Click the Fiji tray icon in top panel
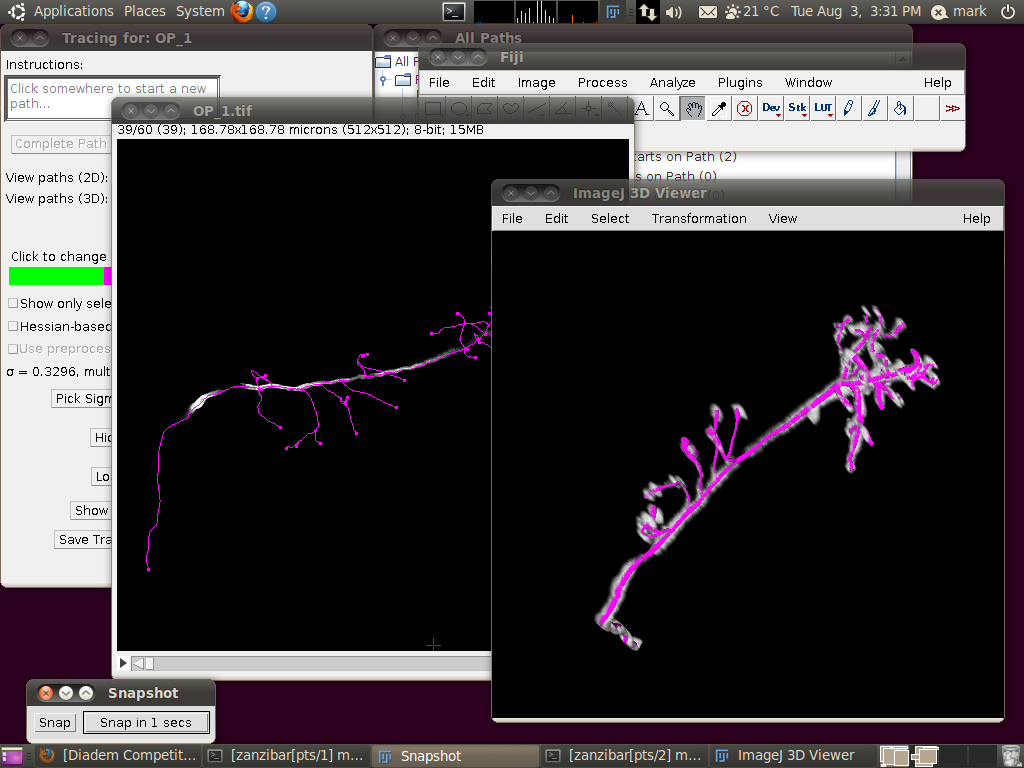Viewport: 1024px width, 768px height. coord(613,11)
